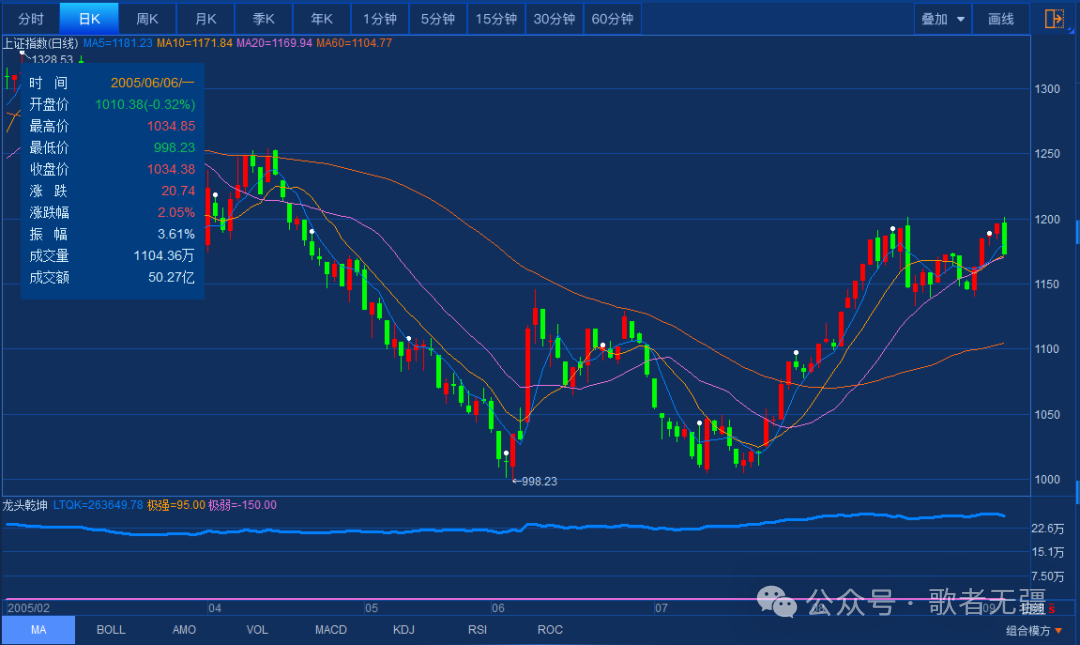Click the 龙头乾坤 indicator title

26,505
